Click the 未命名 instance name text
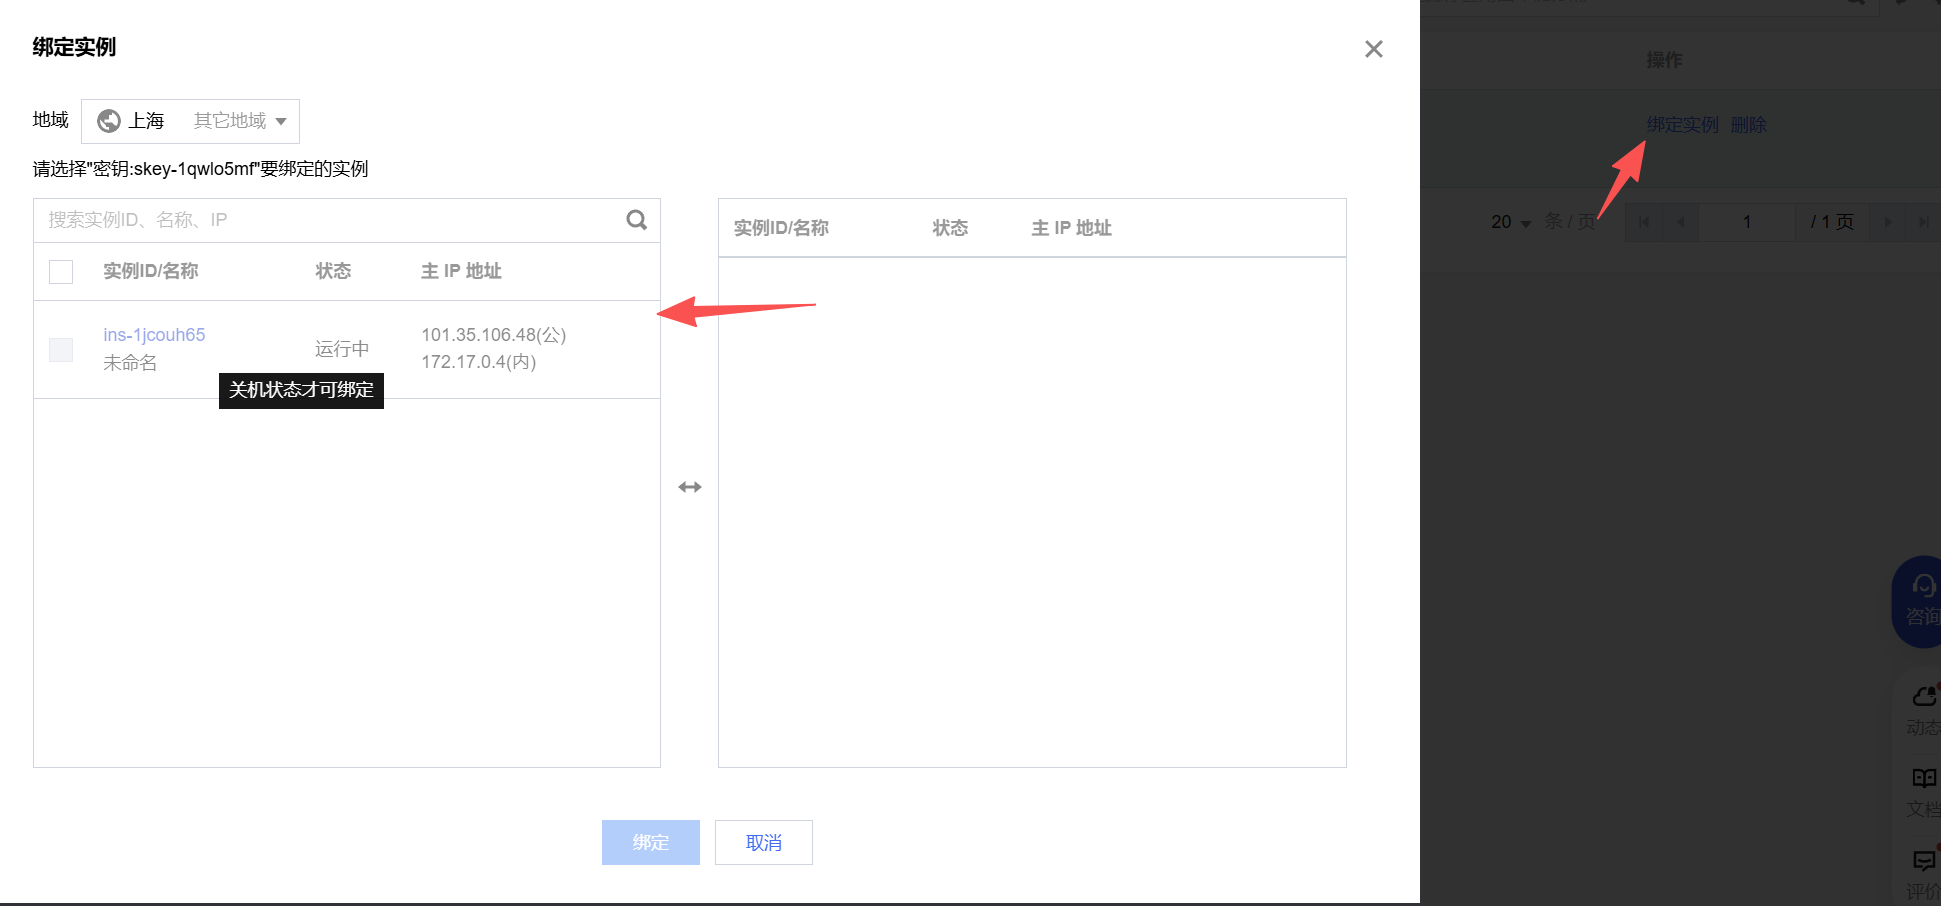 [x=130, y=363]
